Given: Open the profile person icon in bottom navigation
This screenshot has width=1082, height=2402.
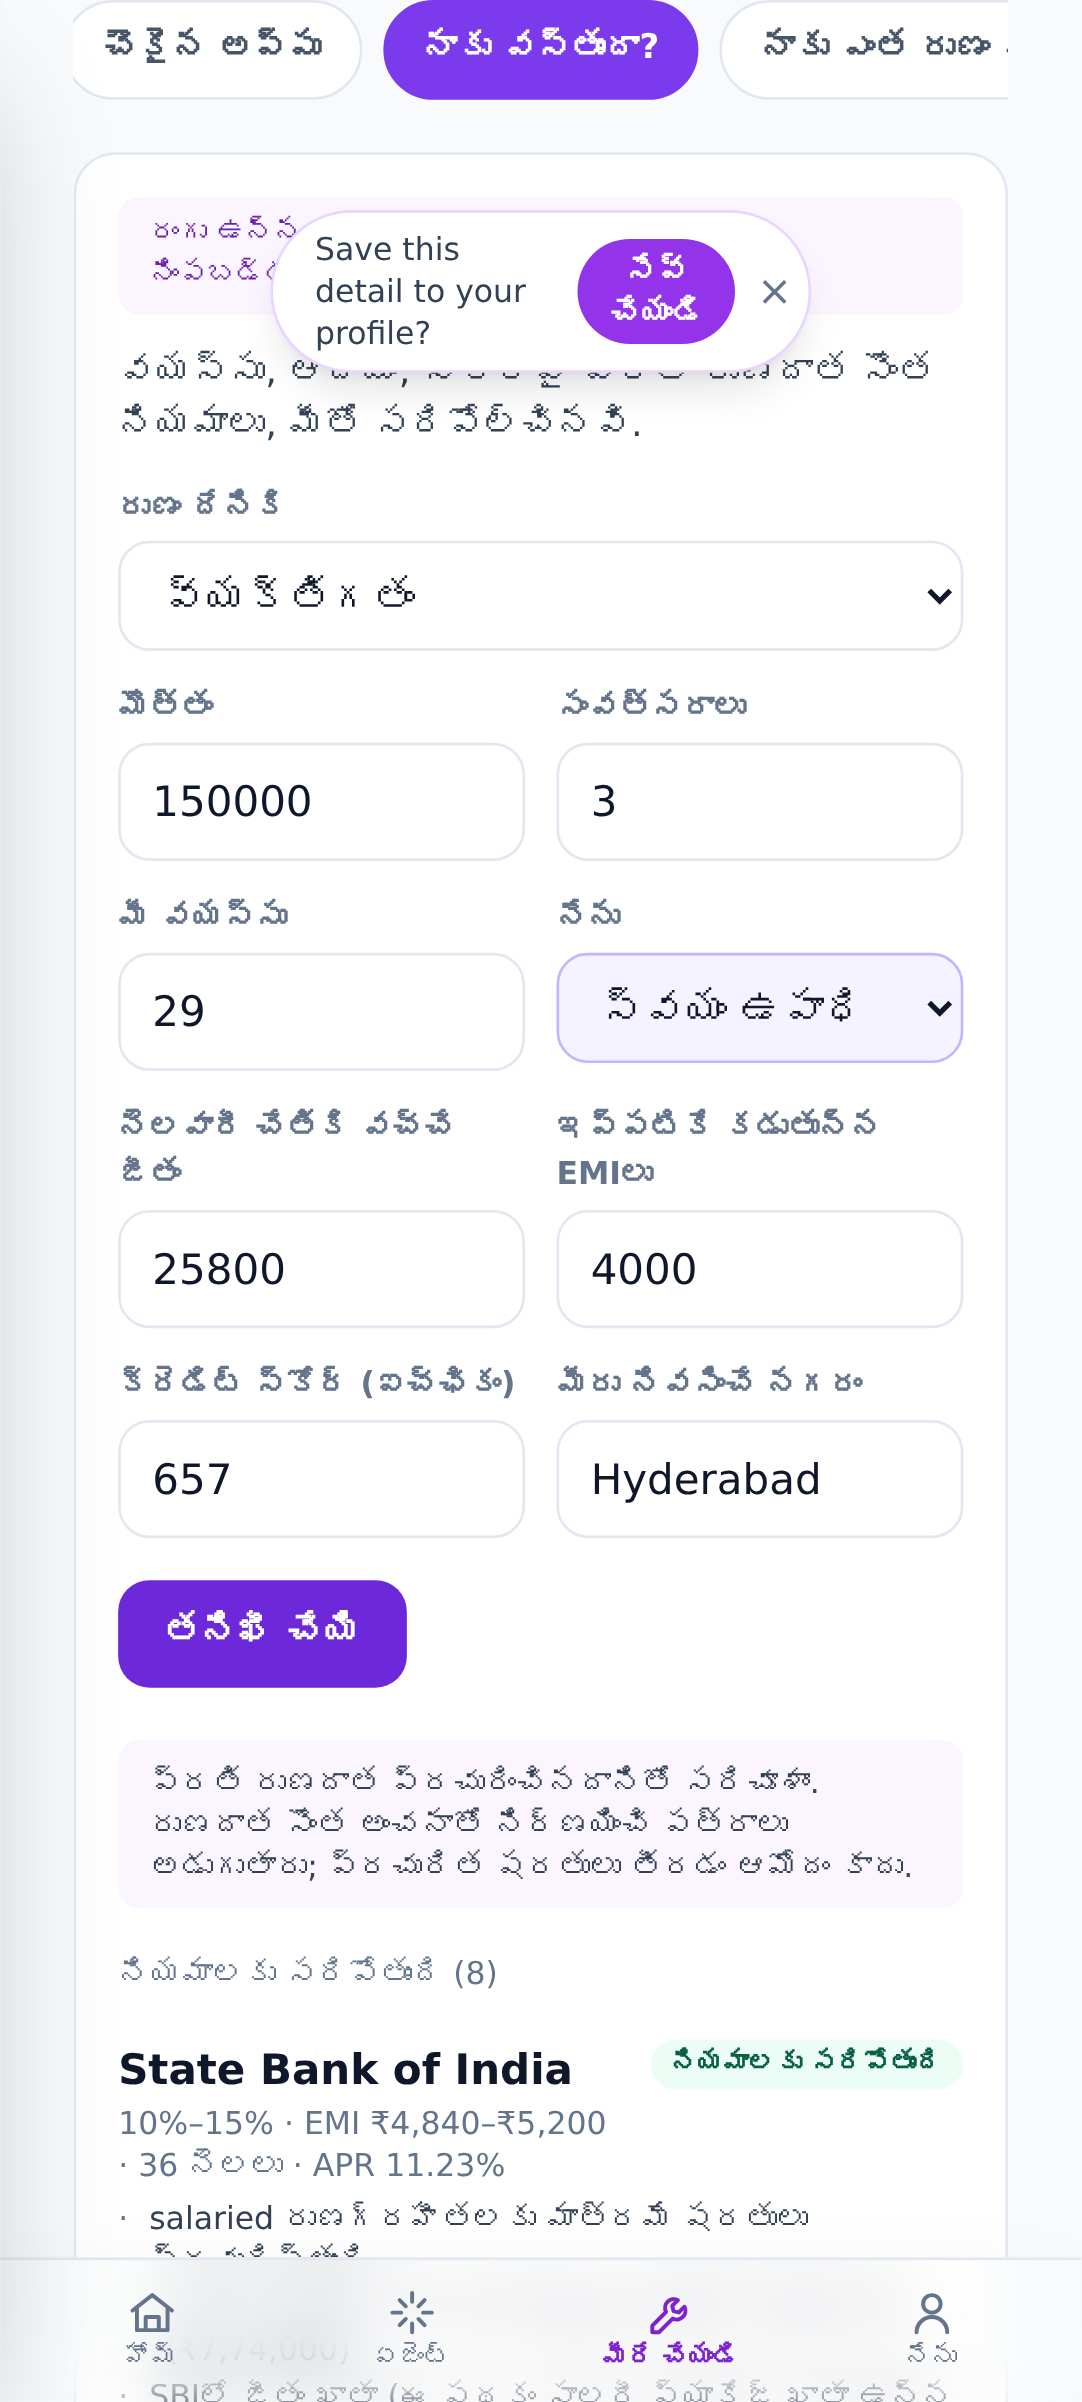Looking at the screenshot, I should click(x=931, y=2312).
